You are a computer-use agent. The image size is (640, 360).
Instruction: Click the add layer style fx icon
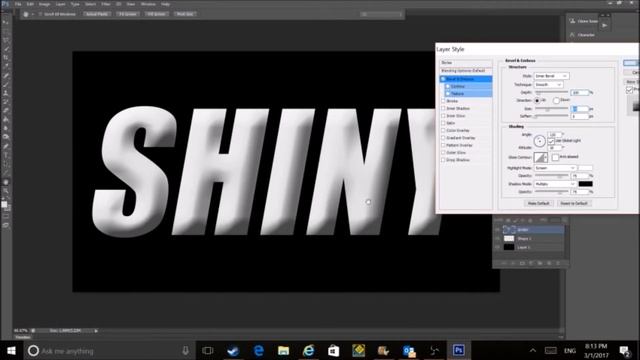[x=513, y=263]
